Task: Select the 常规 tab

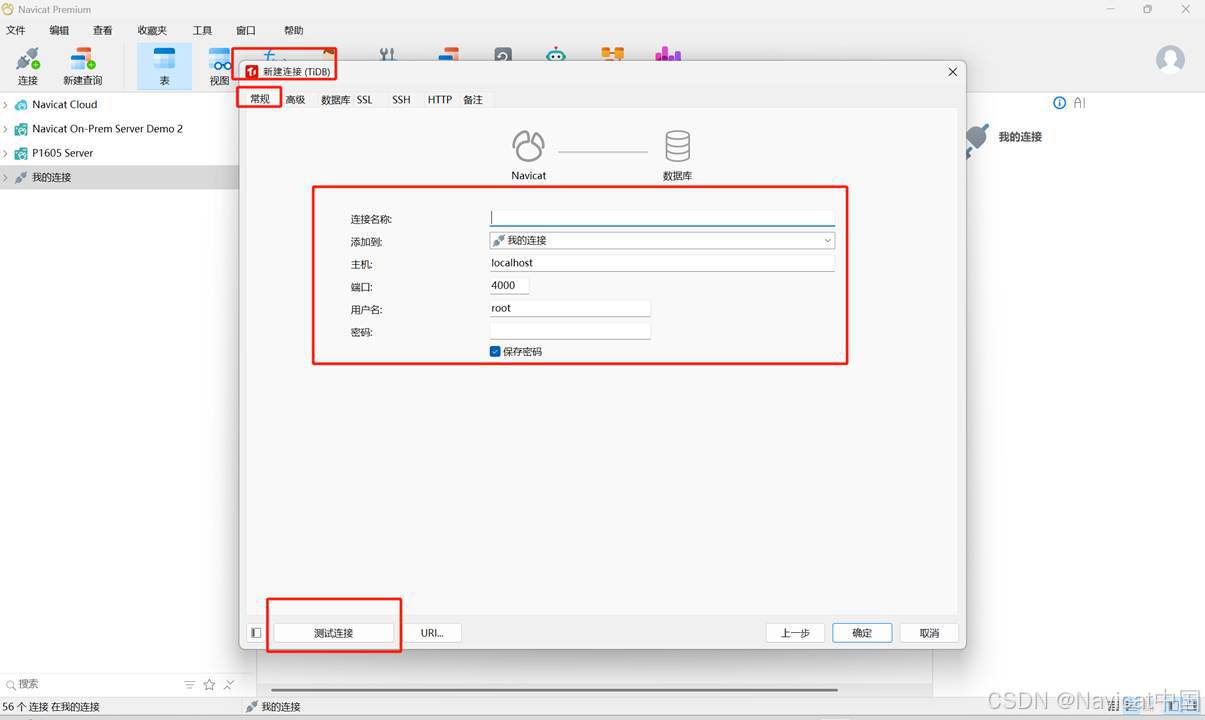Action: tap(260, 99)
